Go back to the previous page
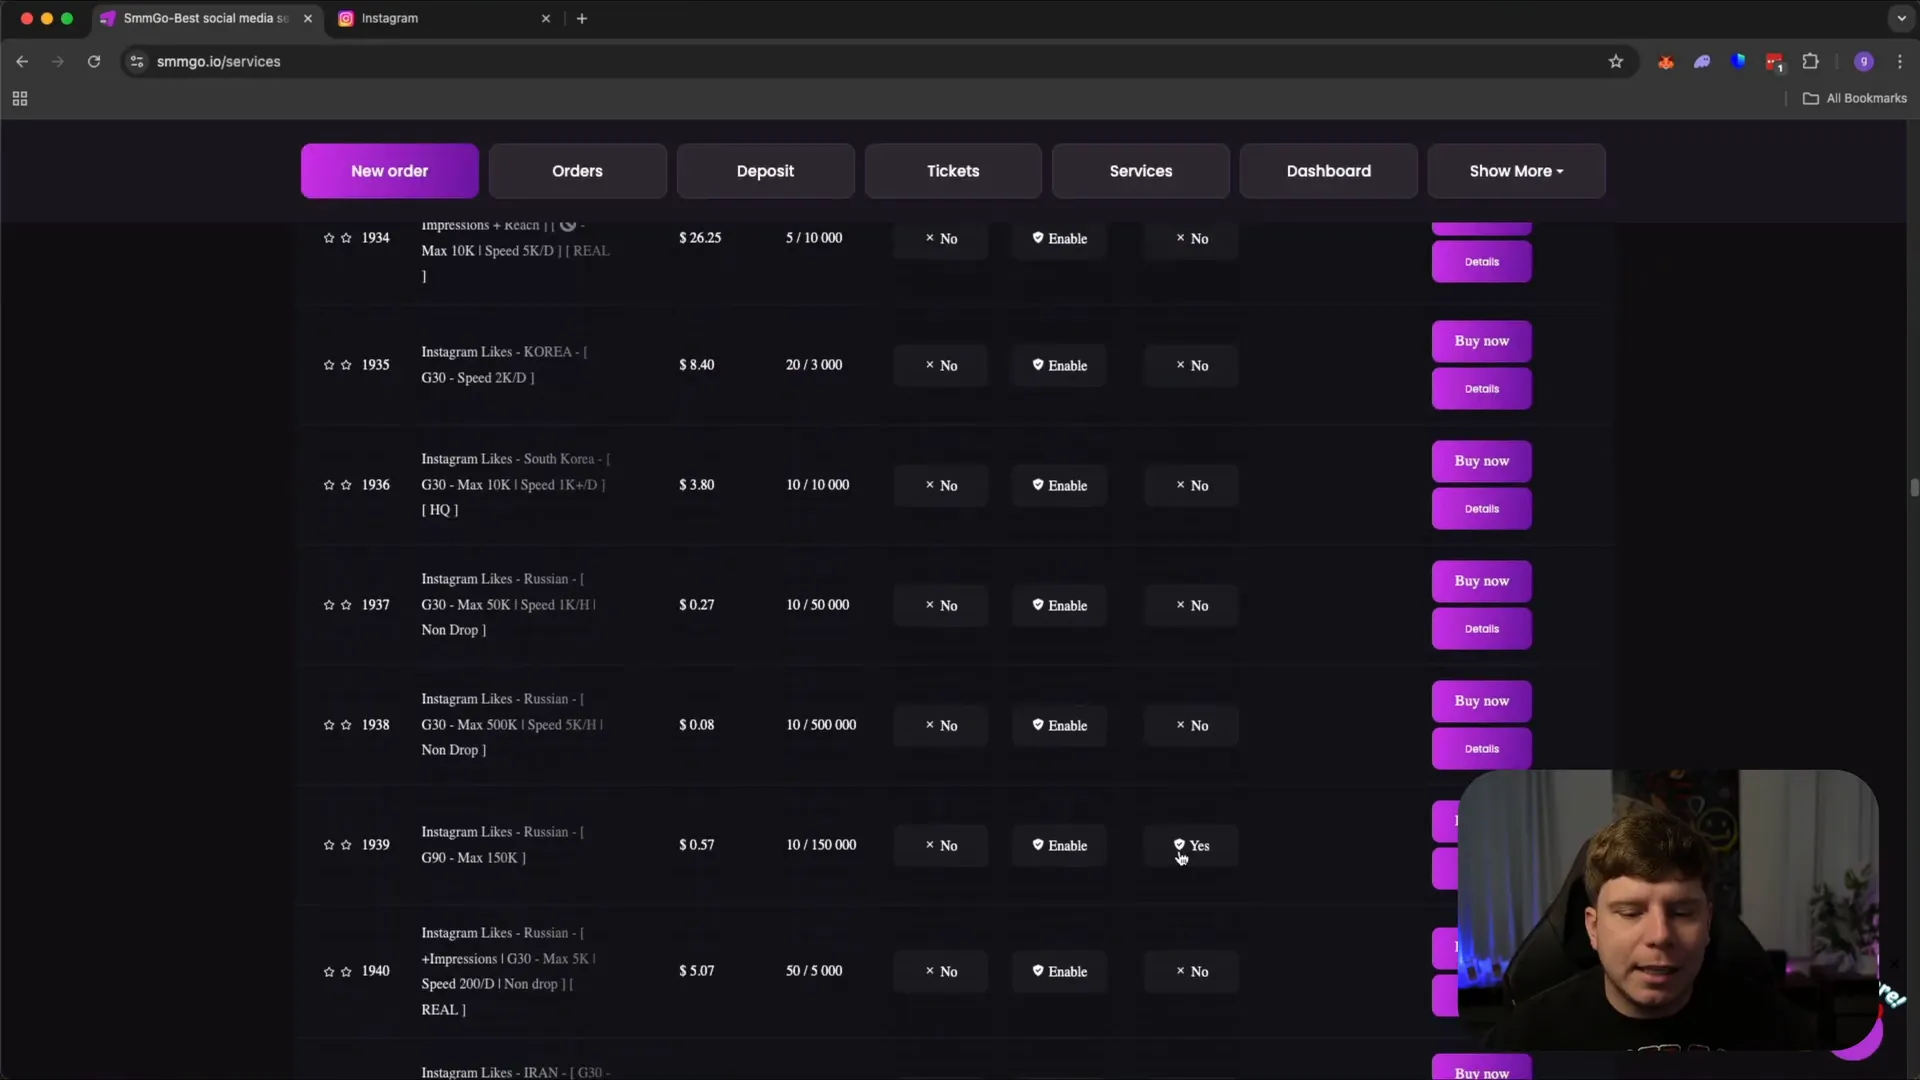This screenshot has width=1920, height=1080. click(22, 61)
